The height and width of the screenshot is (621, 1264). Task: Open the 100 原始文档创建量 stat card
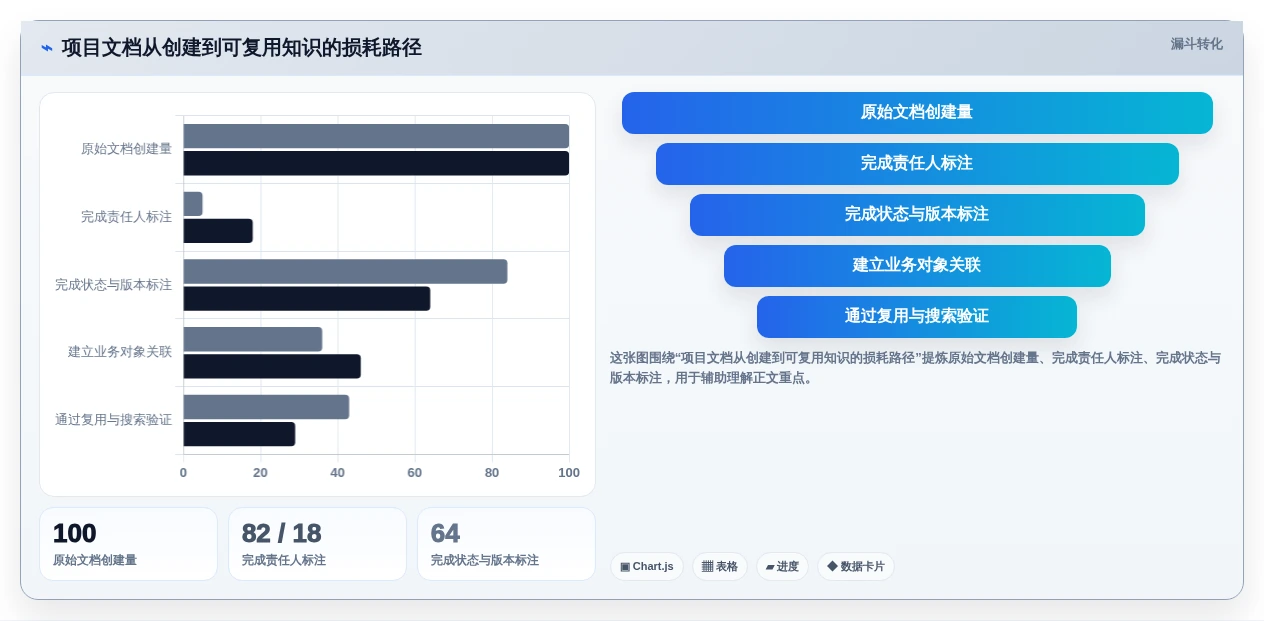(128, 544)
